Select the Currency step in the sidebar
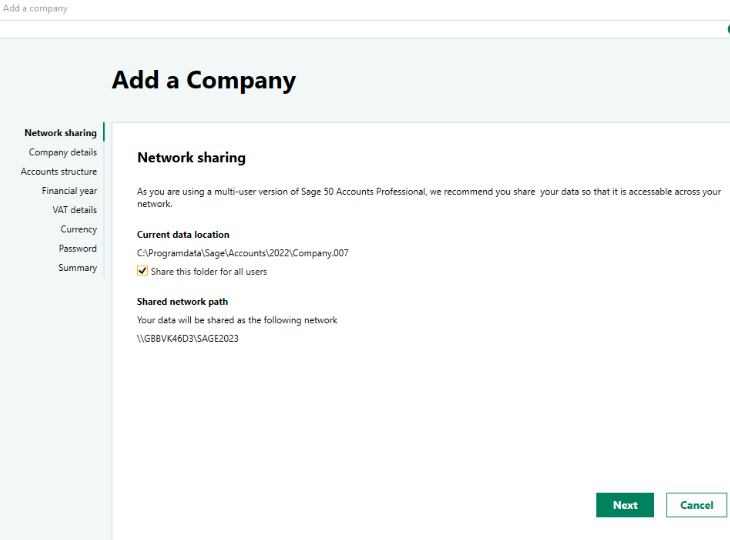Screen dimensions: 730x540 (x=79, y=229)
